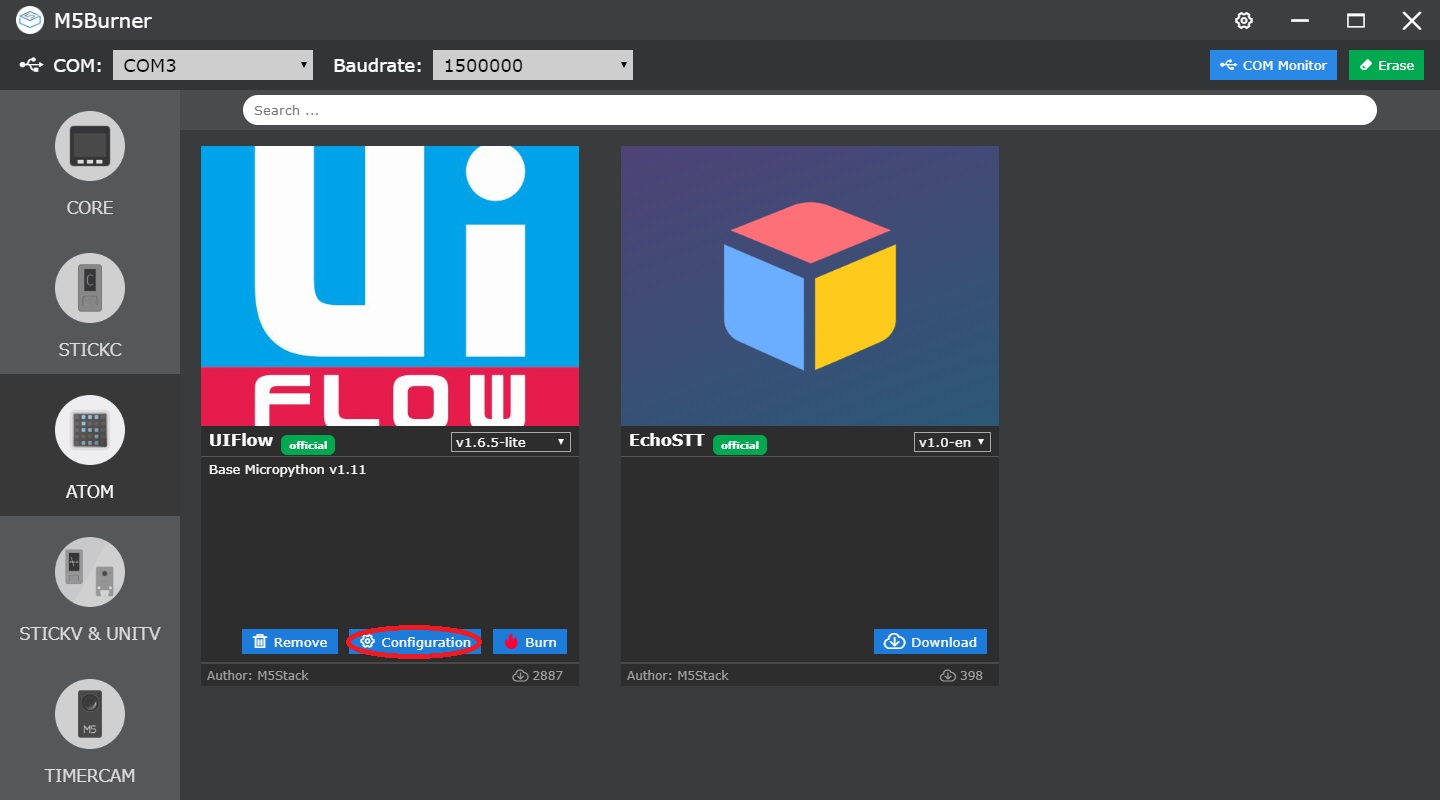Screen dimensions: 1440x800
Task: Click the M5Burner logo icon
Action: (x=29, y=20)
